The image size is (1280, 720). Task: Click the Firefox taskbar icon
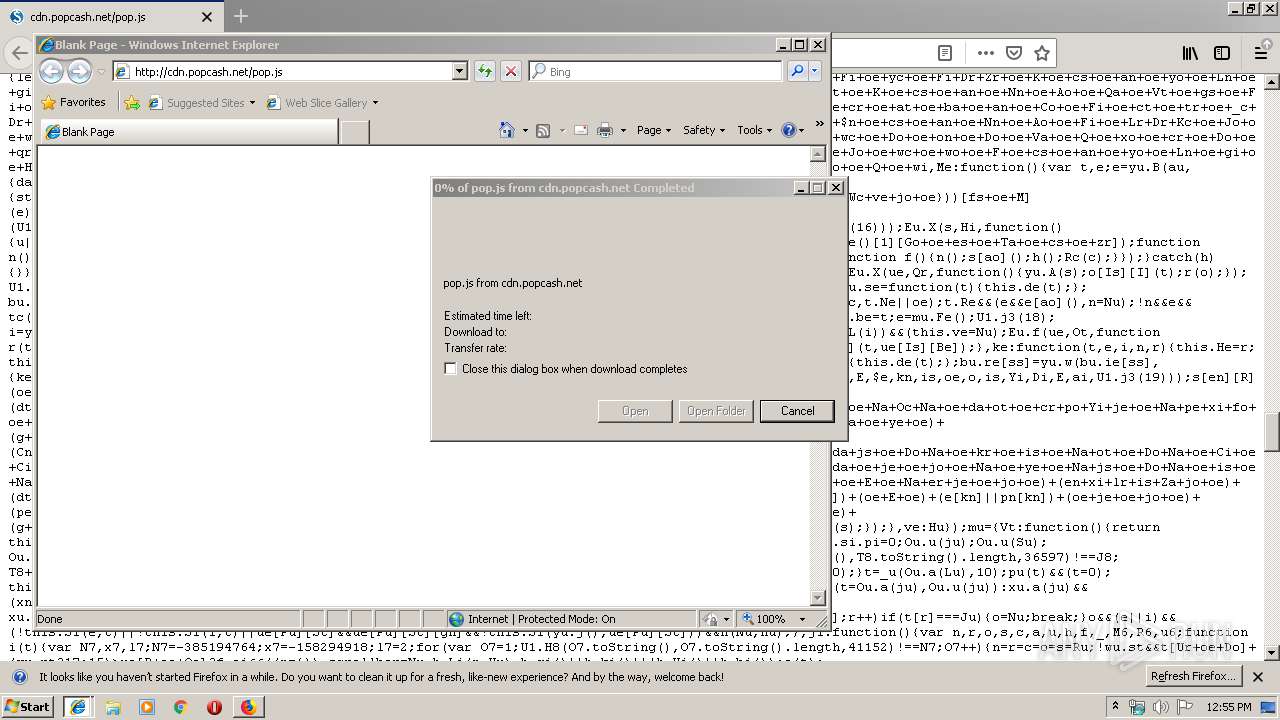click(248, 707)
